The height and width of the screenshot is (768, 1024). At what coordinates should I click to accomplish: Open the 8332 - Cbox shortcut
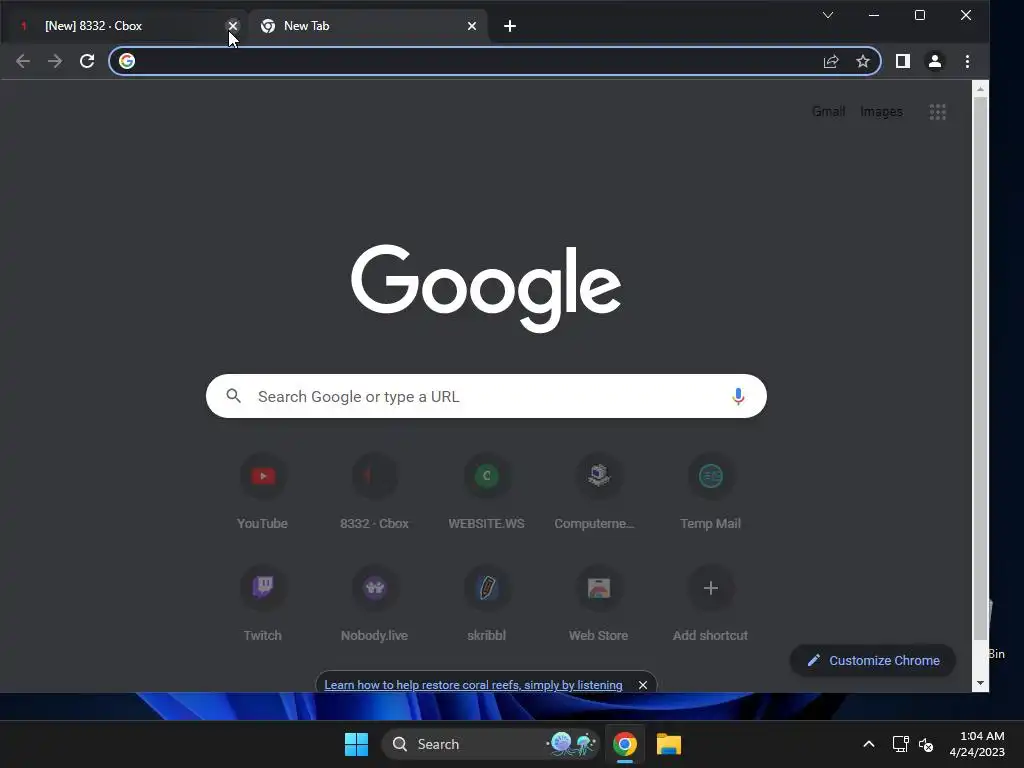(x=374, y=492)
